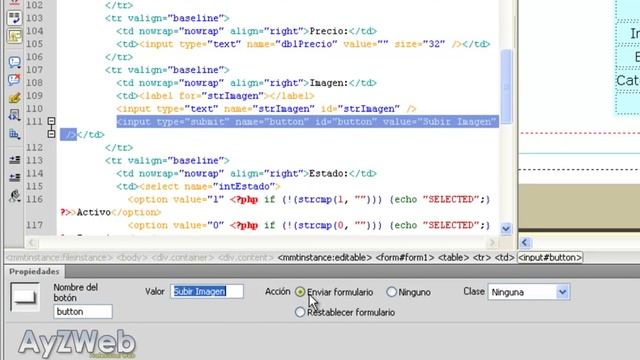Select the Ninguno radio option

(391, 292)
